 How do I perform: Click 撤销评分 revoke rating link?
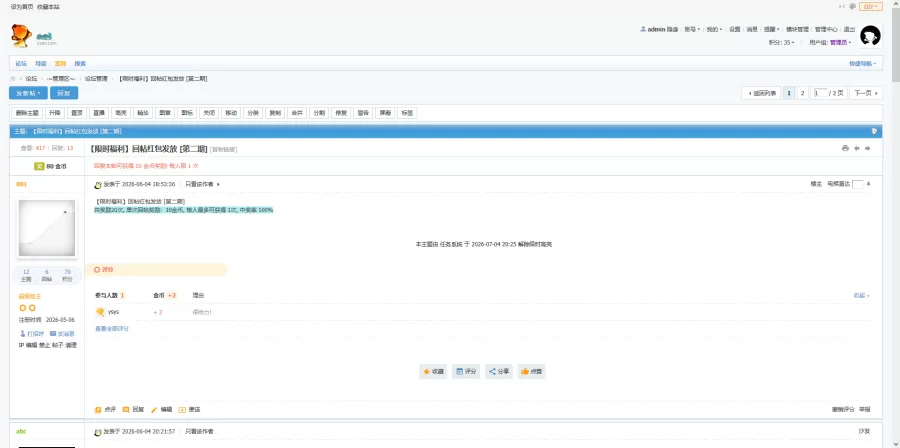pos(843,410)
